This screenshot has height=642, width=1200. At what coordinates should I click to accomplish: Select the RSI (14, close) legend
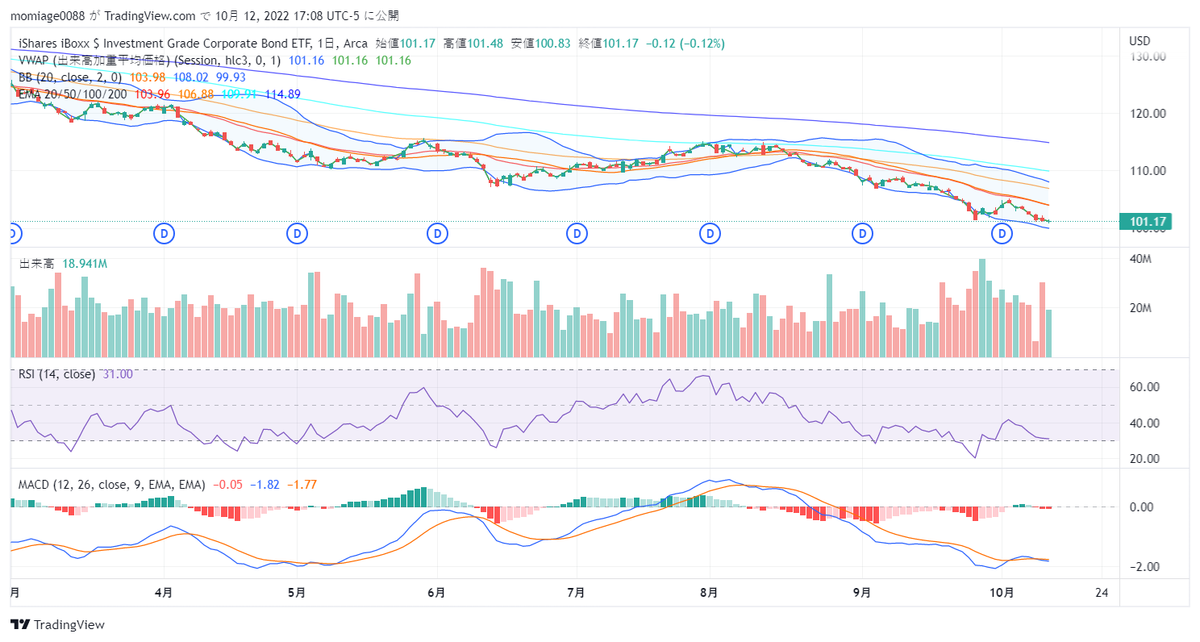click(57, 374)
